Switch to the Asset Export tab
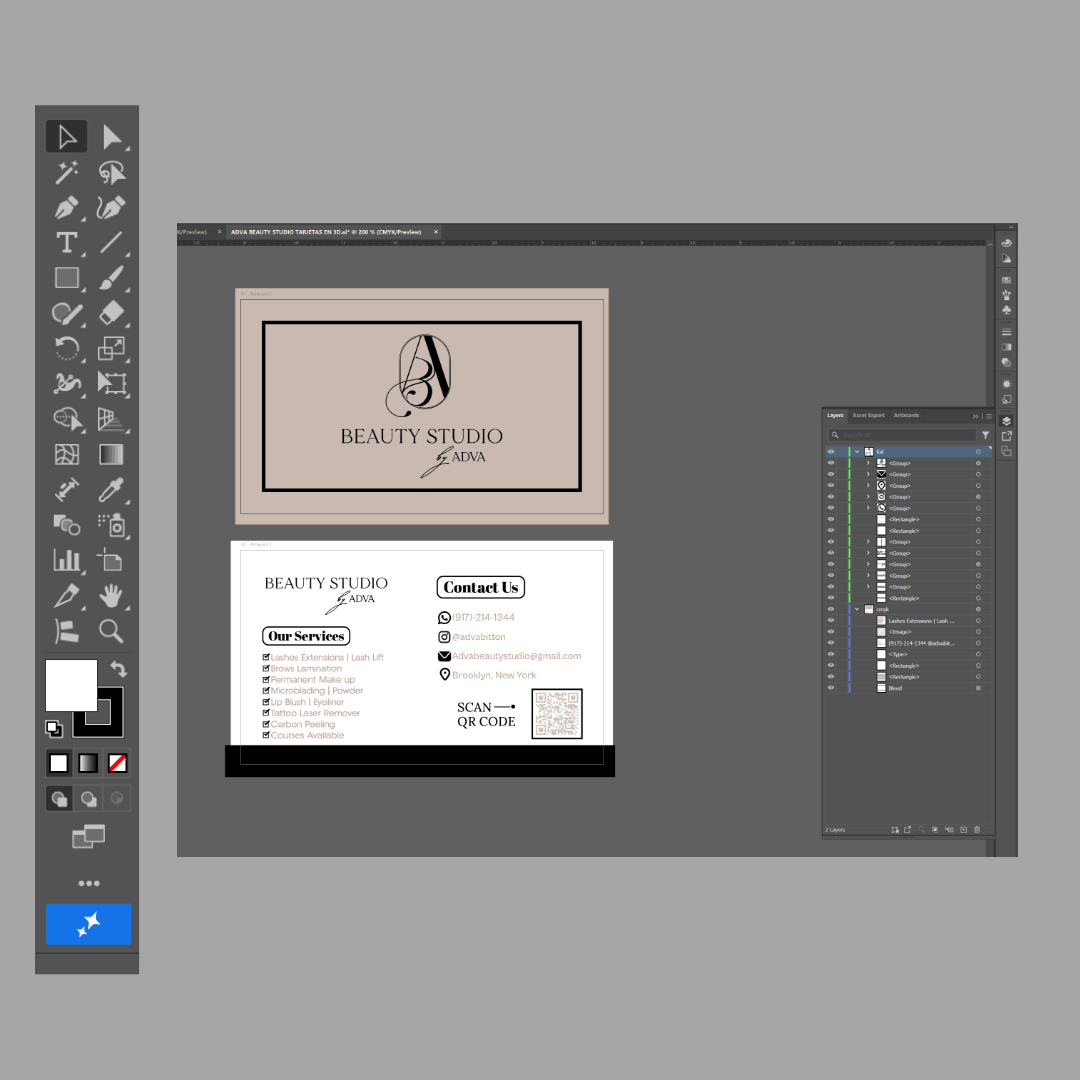Image resolution: width=1080 pixels, height=1080 pixels. (x=868, y=416)
